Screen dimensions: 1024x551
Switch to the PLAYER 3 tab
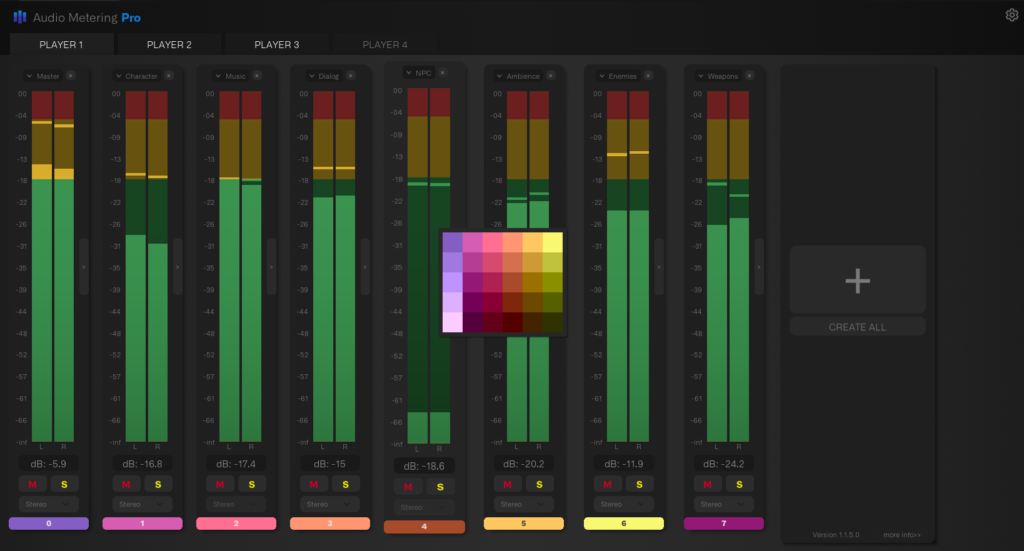click(x=276, y=45)
